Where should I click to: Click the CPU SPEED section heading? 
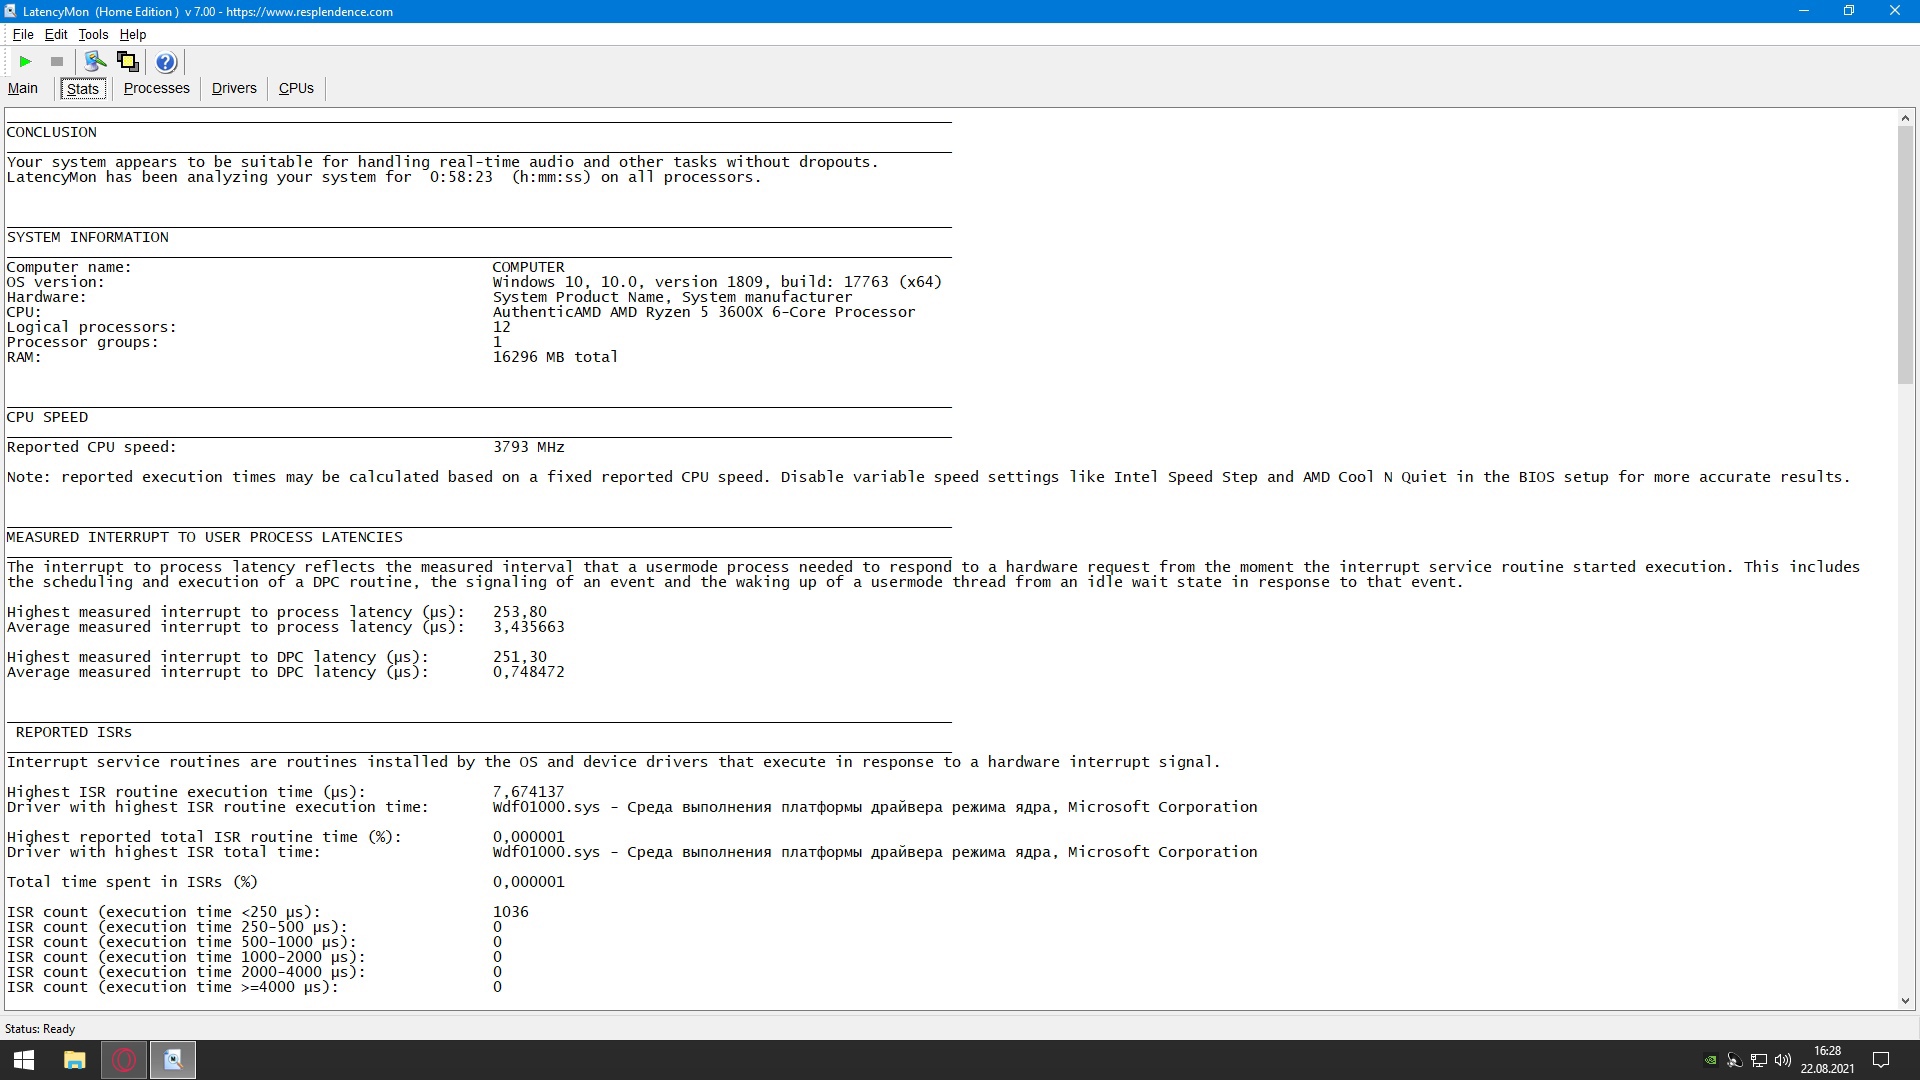point(47,417)
